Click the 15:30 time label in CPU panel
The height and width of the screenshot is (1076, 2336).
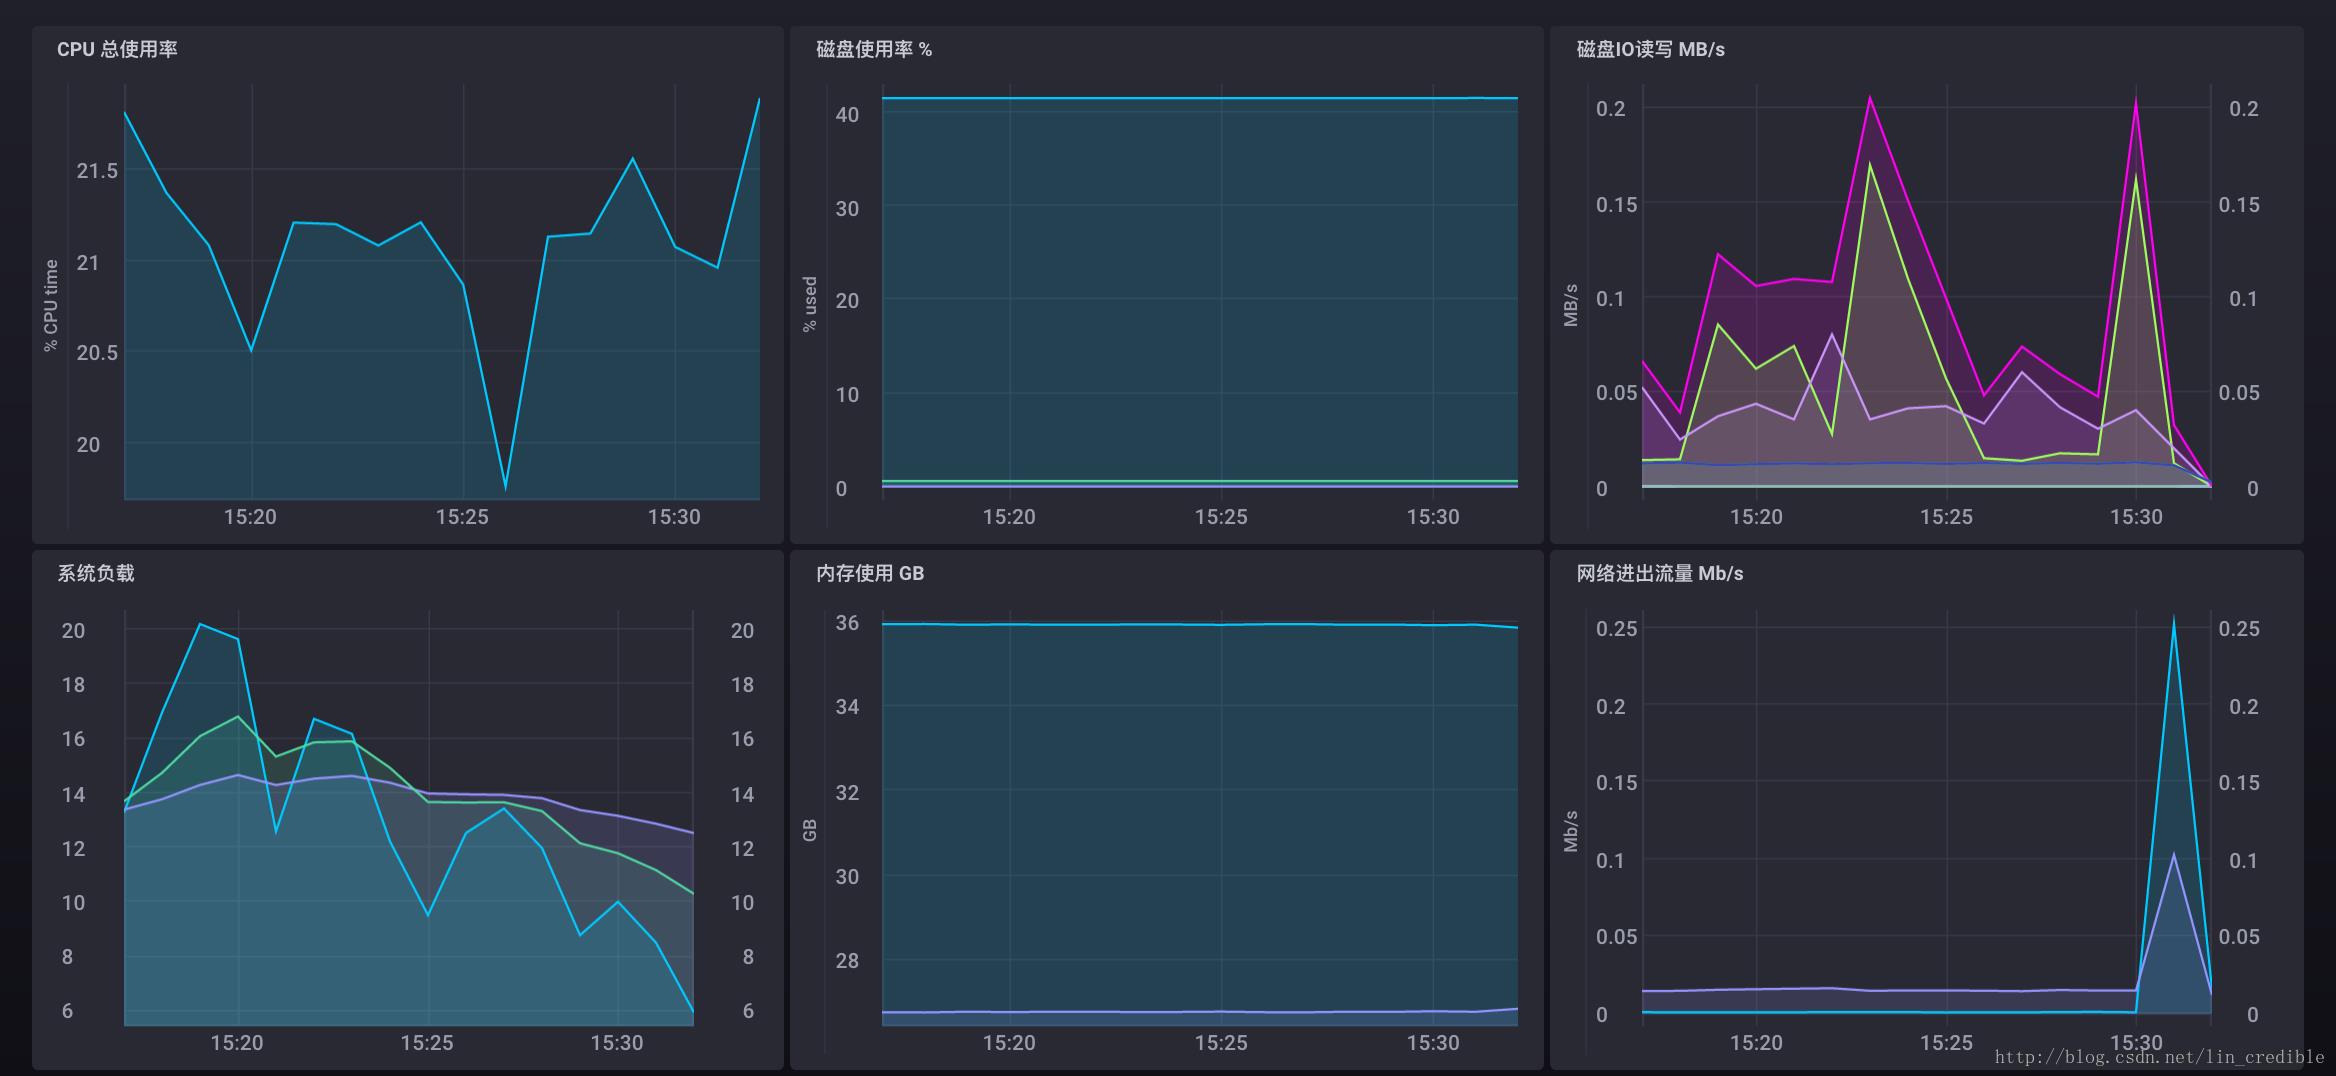[674, 517]
